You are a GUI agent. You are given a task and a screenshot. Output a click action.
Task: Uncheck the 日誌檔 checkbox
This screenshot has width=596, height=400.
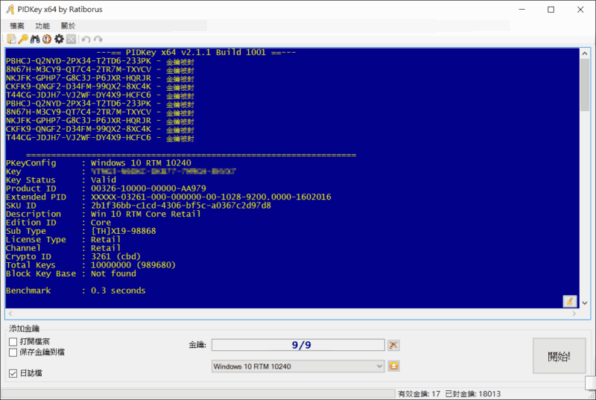(x=13, y=373)
